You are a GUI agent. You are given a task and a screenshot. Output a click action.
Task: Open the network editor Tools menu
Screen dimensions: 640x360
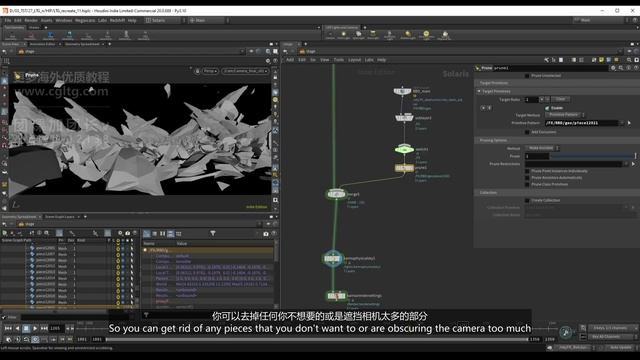click(339, 60)
